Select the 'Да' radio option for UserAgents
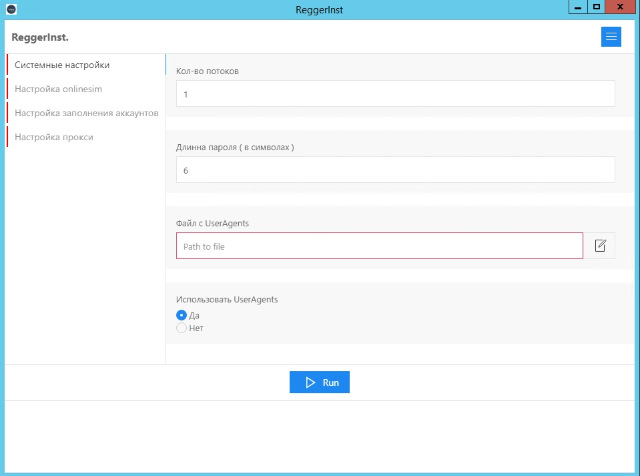Screen dimensions: 640x476 point(181,315)
